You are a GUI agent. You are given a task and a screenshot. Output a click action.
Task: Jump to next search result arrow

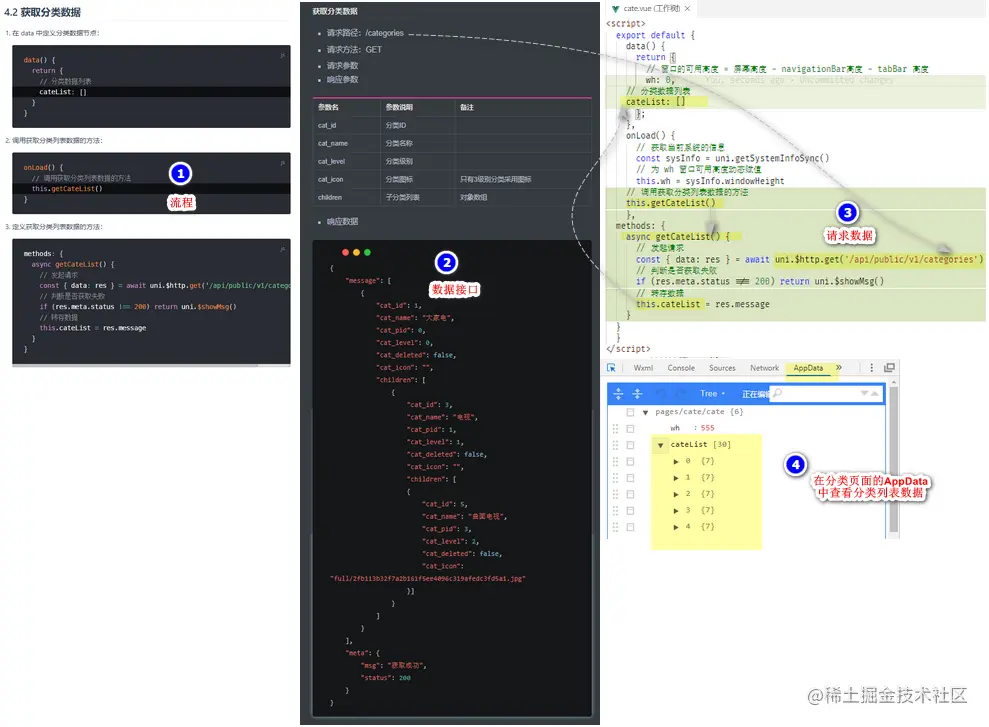(864, 393)
